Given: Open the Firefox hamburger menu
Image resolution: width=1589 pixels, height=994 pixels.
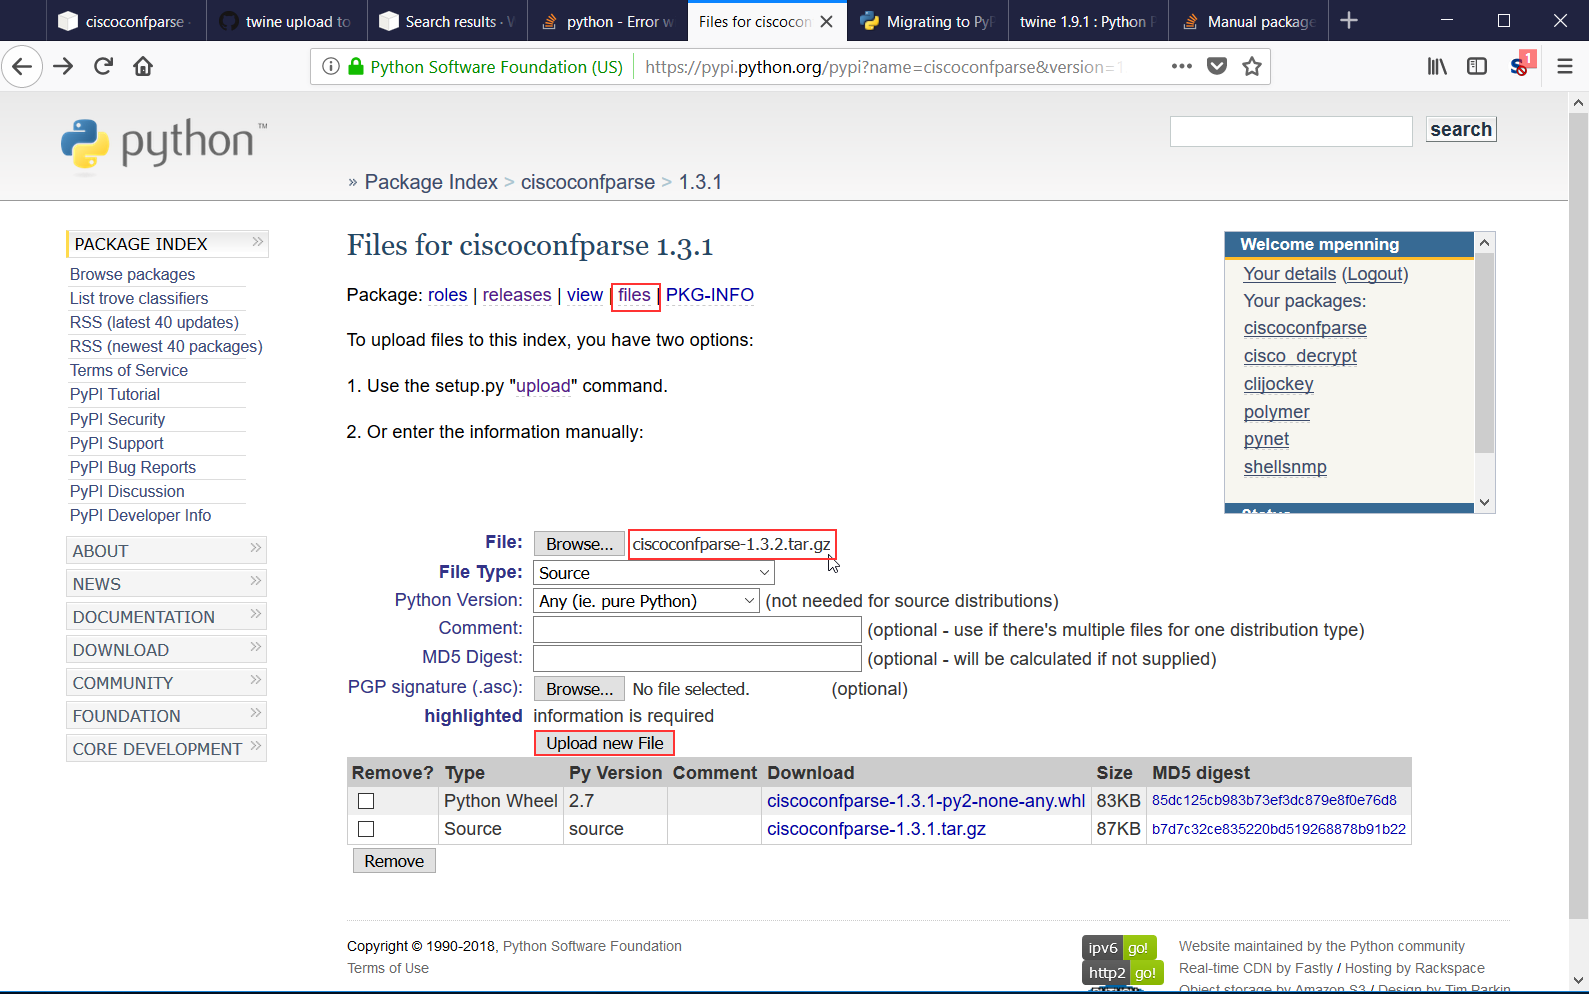Looking at the screenshot, I should tap(1565, 67).
